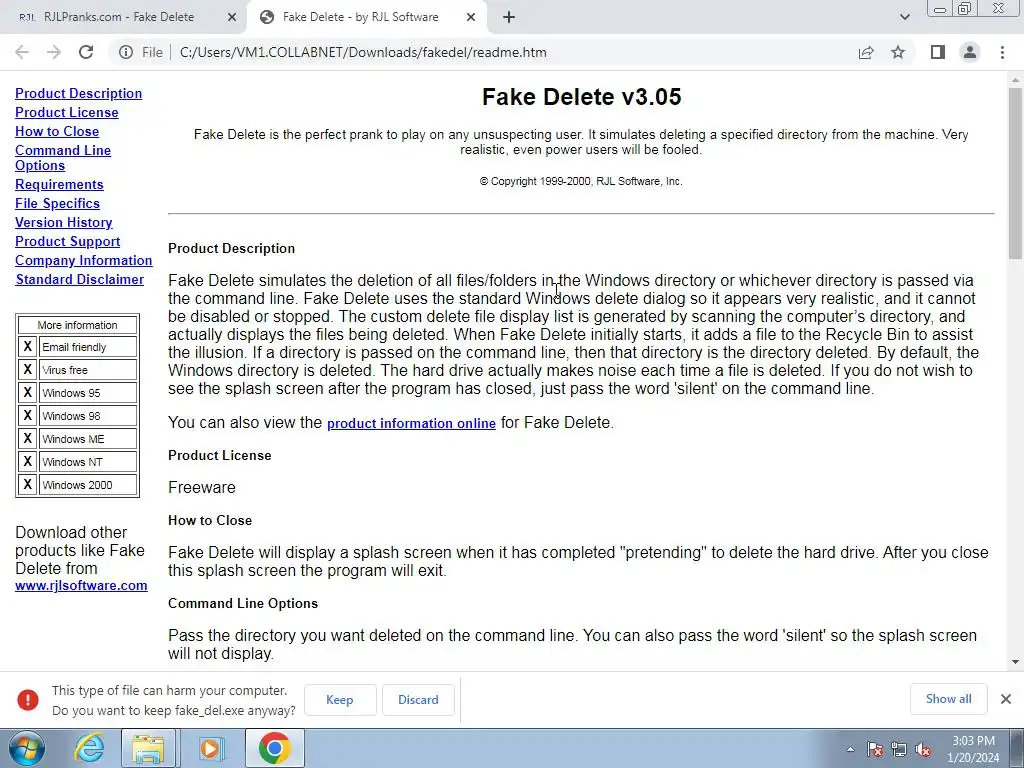The width and height of the screenshot is (1024, 768).
Task: Open Chrome's three-dot menu
Action: tap(1002, 52)
